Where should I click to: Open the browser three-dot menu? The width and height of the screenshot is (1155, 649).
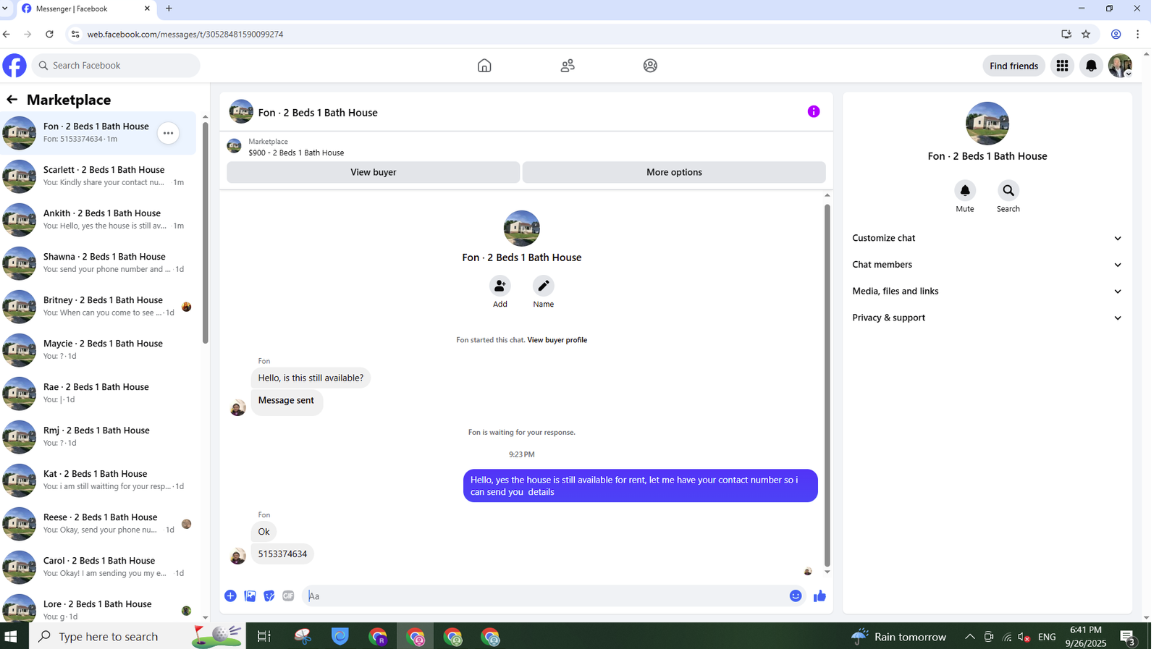click(1138, 34)
